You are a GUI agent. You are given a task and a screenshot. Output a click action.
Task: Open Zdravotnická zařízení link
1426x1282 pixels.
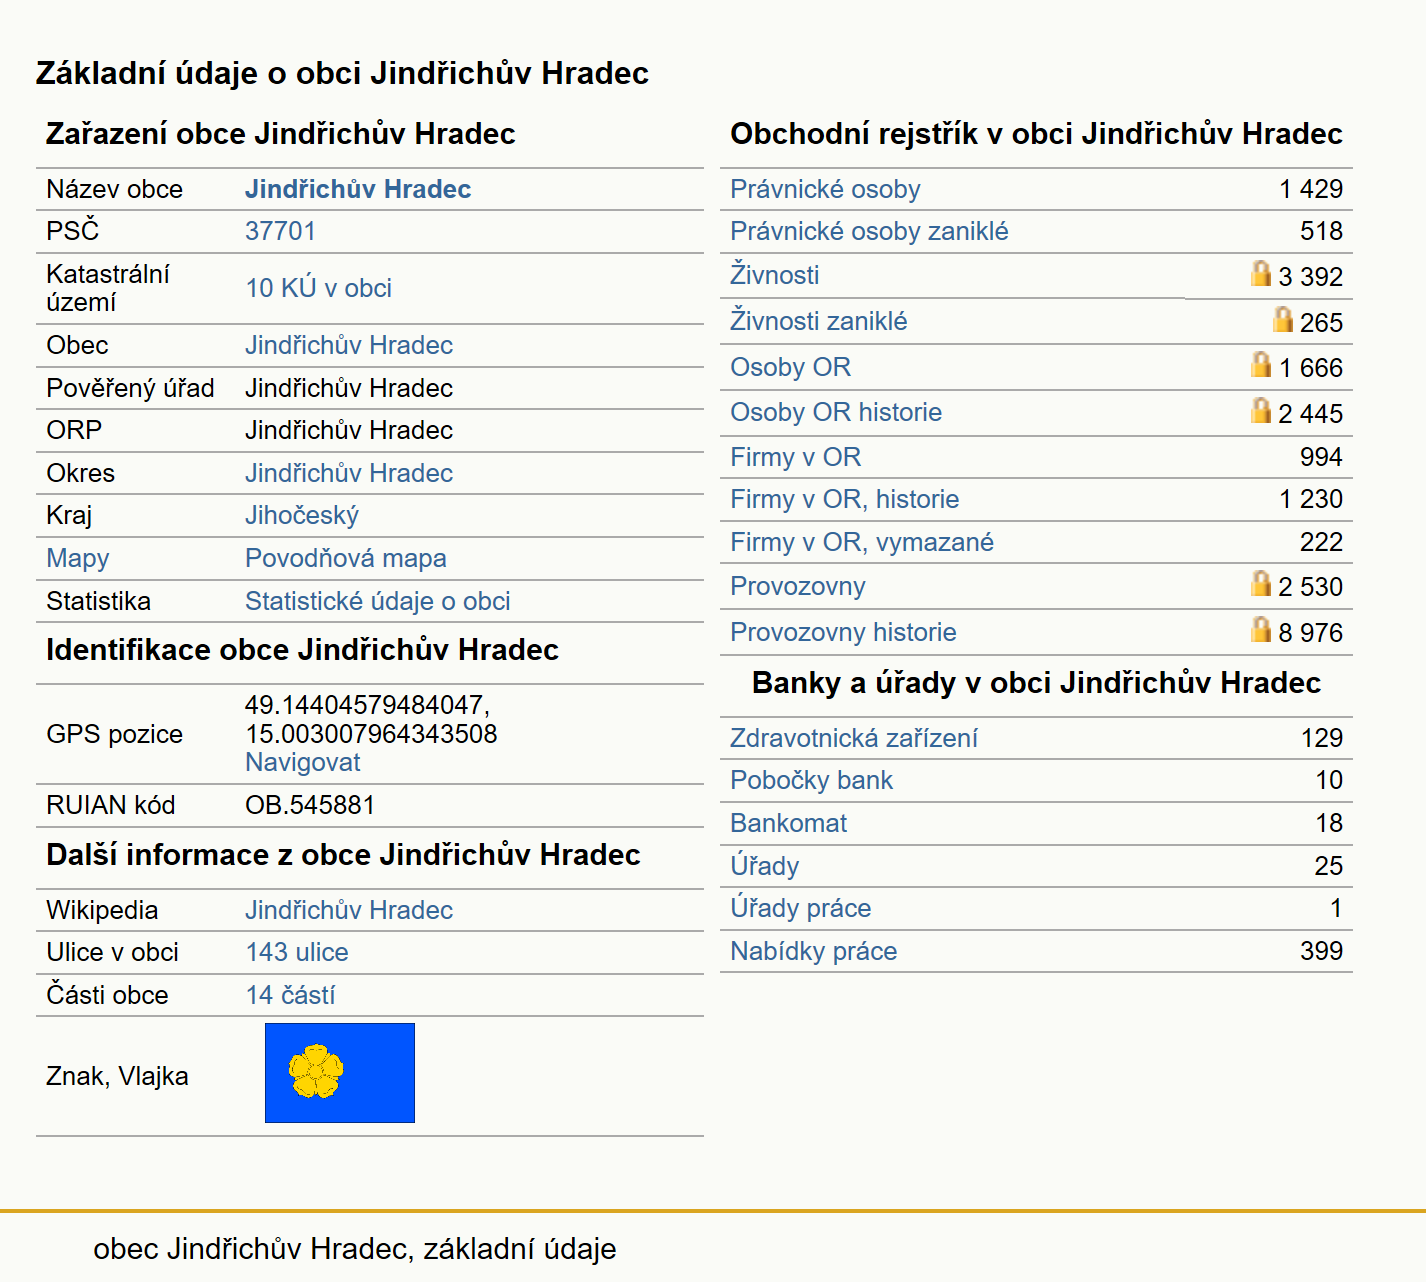tap(854, 738)
